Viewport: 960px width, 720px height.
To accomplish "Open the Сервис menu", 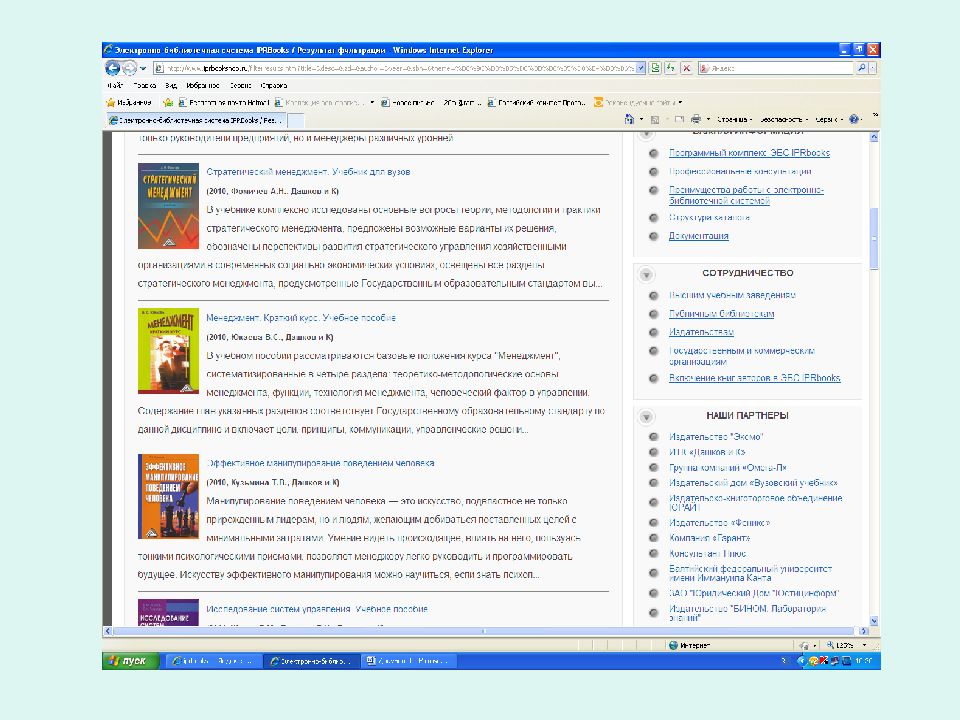I will click(241, 86).
